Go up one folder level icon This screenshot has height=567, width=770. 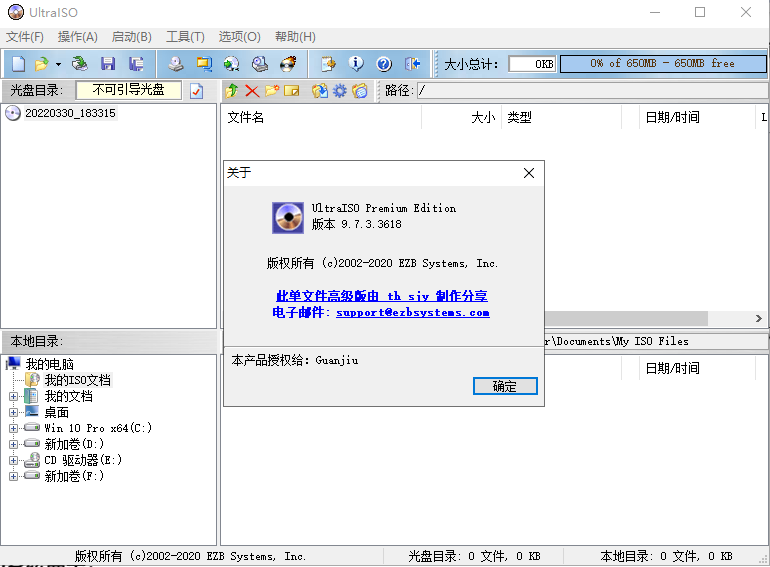coord(232,91)
